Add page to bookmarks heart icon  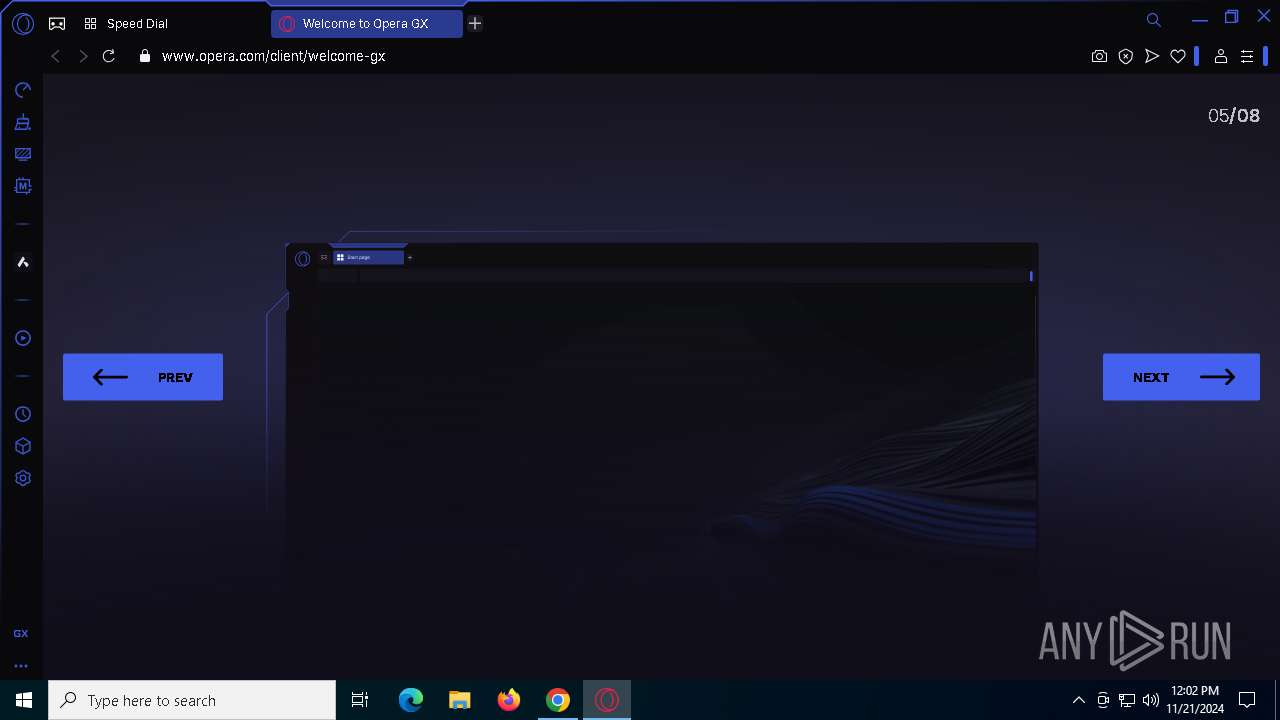point(1178,56)
